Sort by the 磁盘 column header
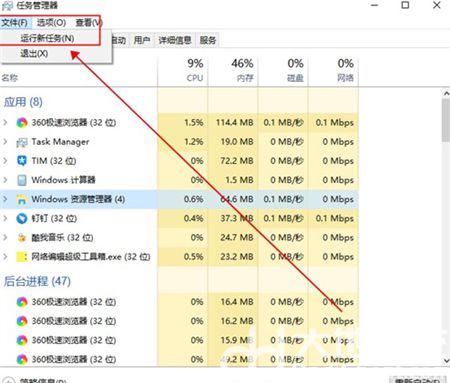Screen dimensions: 450x383 click(283, 71)
